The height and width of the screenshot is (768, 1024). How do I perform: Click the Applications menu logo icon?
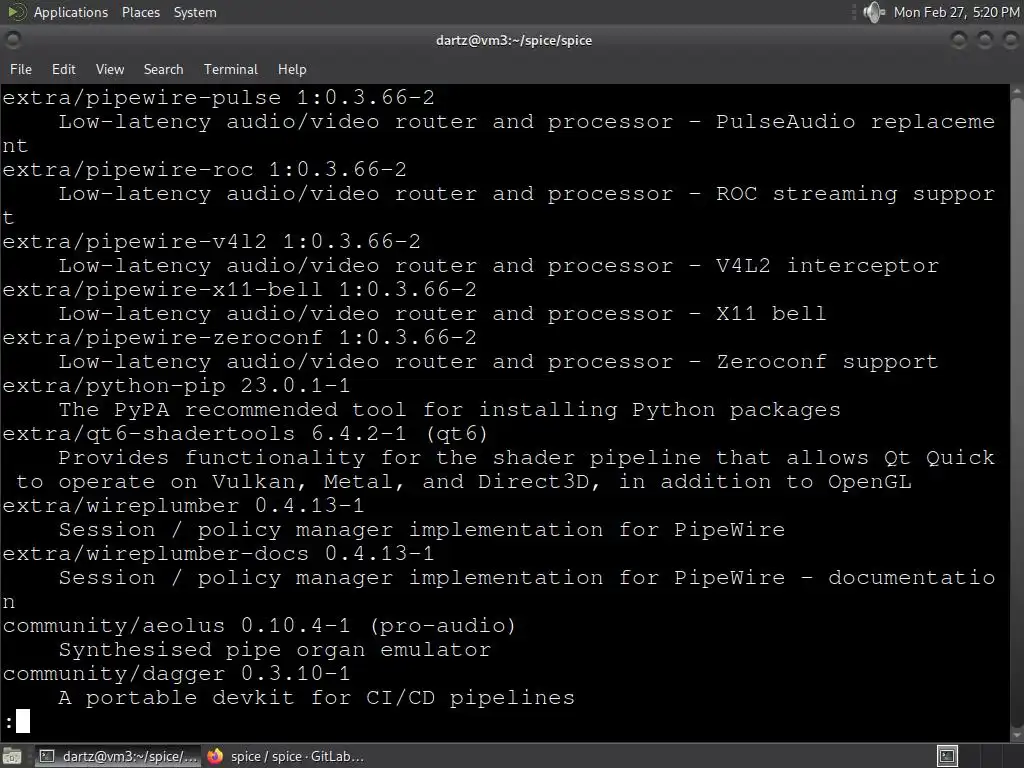tap(16, 12)
